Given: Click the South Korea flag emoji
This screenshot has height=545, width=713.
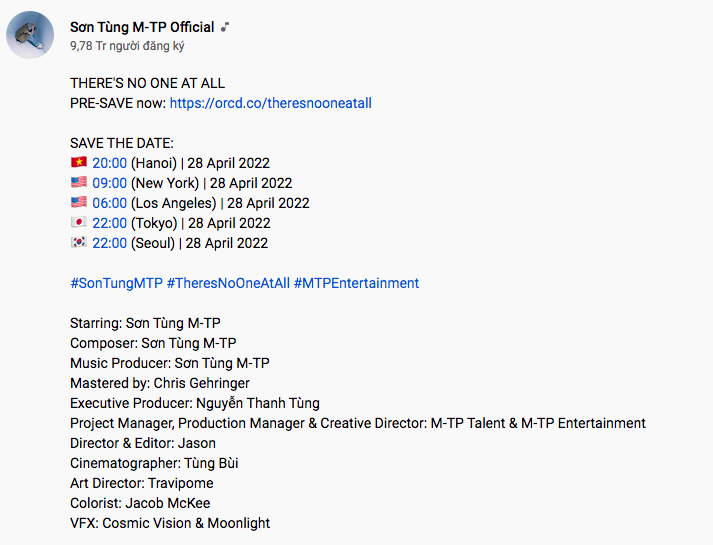Looking at the screenshot, I should (79, 243).
